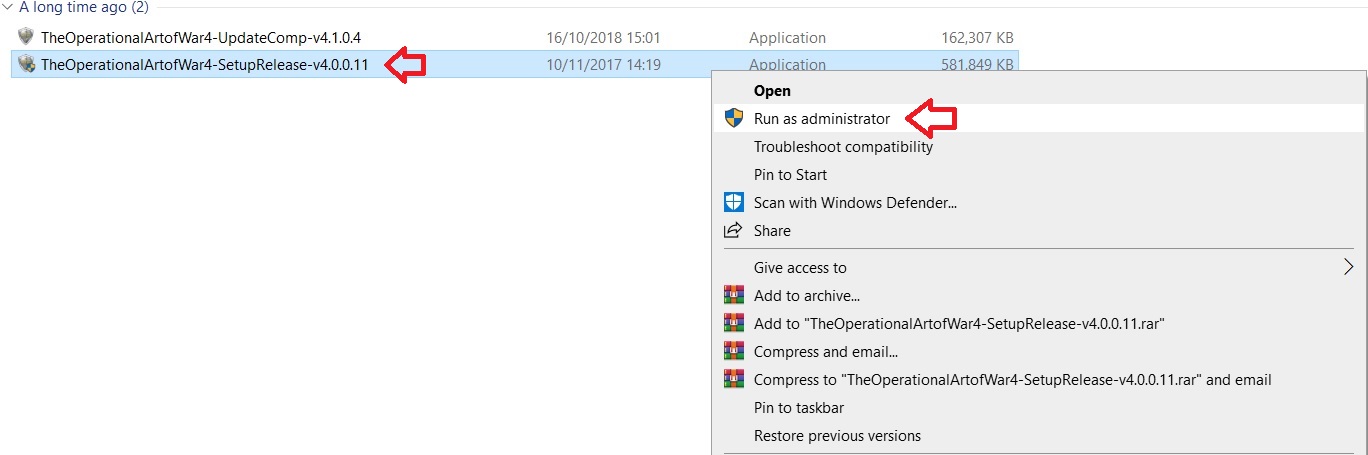Click the Windows Defender shield icon
The height and width of the screenshot is (455, 1368).
click(734, 202)
